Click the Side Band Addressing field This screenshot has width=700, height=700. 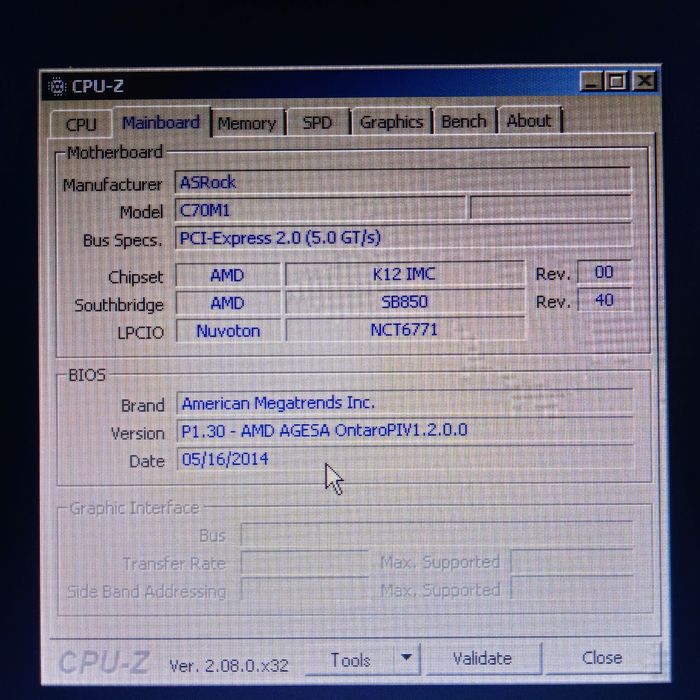(x=304, y=590)
